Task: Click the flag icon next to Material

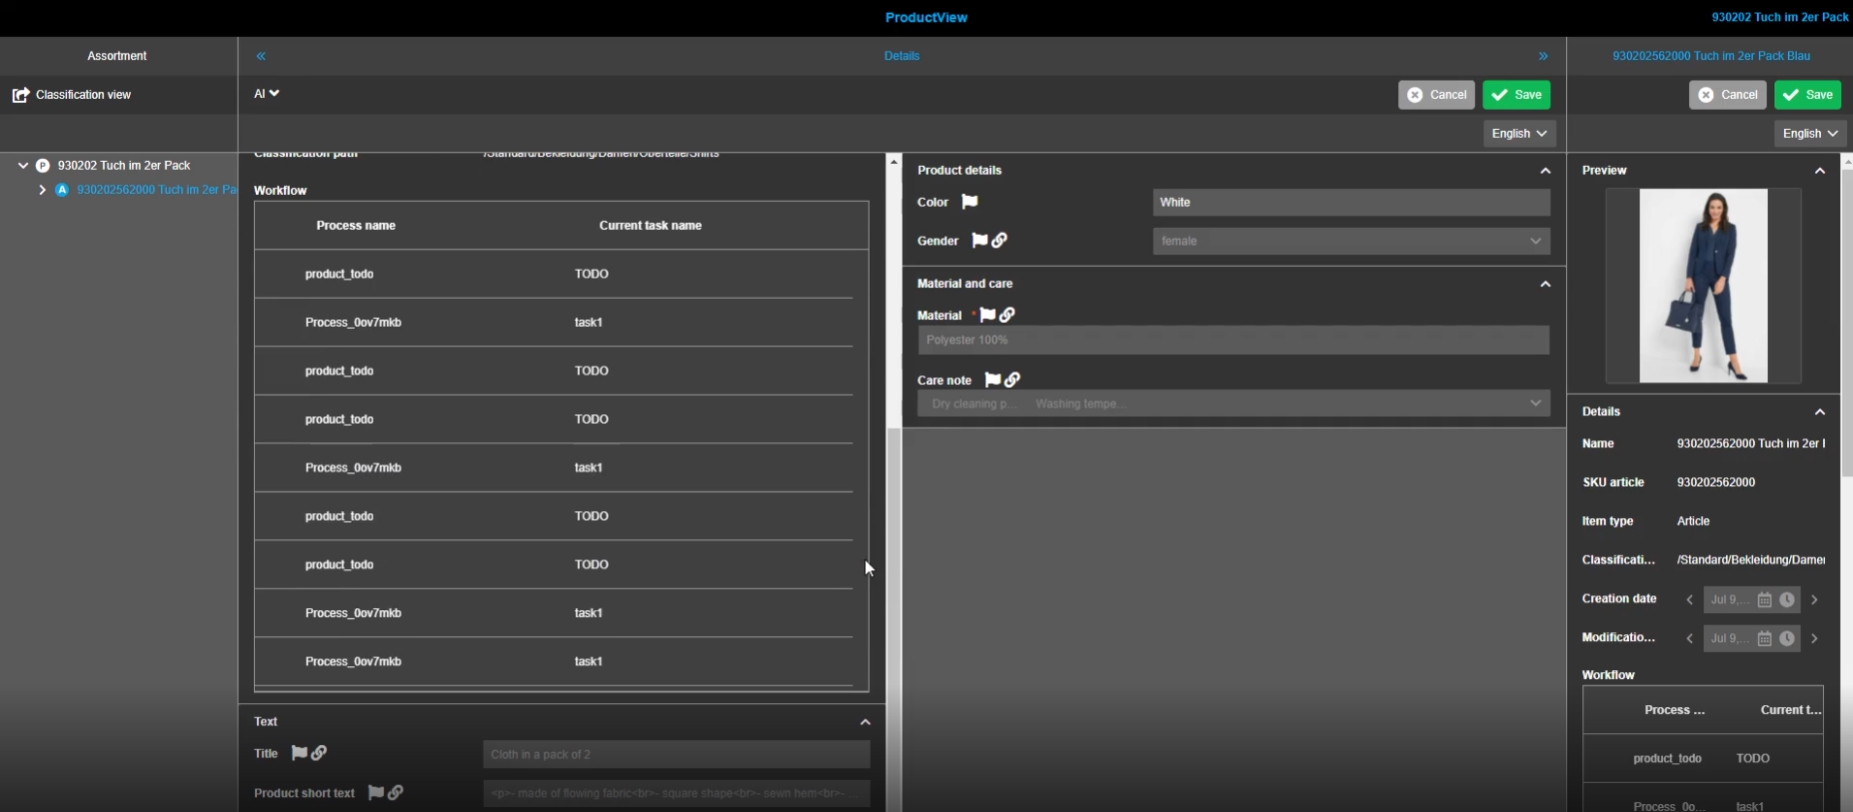Action: 987,315
